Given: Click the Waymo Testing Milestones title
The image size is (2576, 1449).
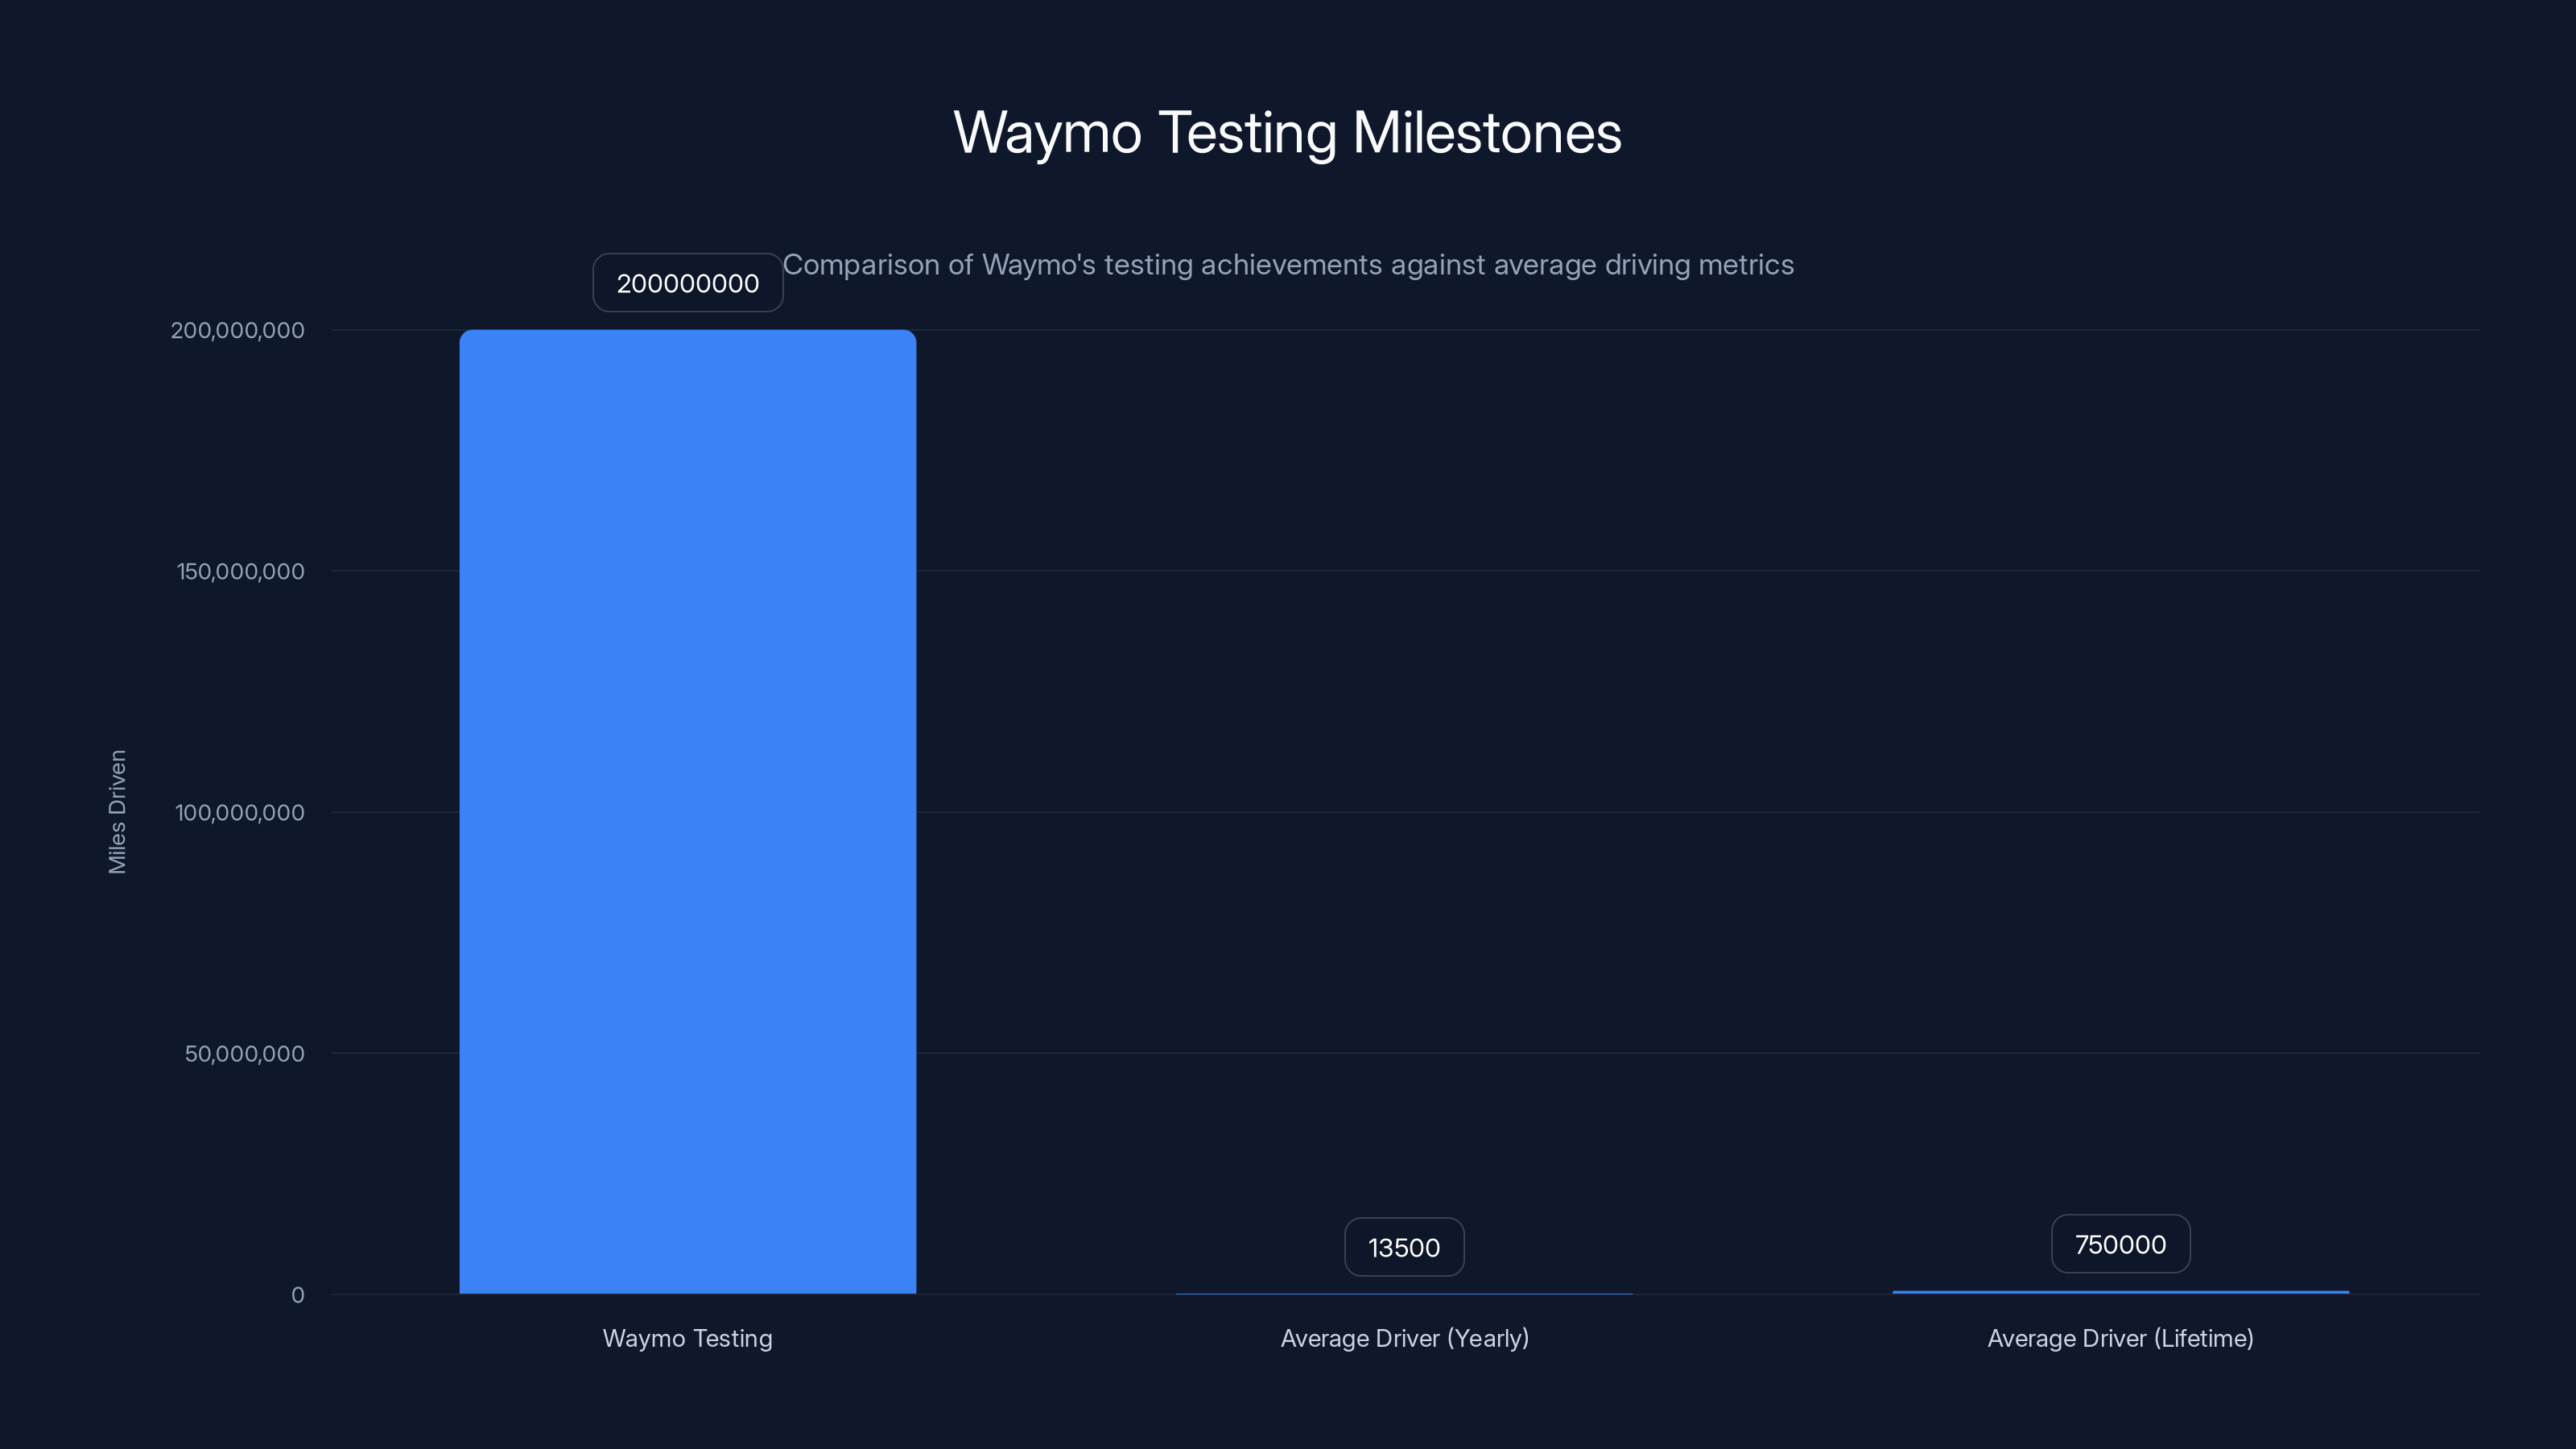Looking at the screenshot, I should 1287,133.
